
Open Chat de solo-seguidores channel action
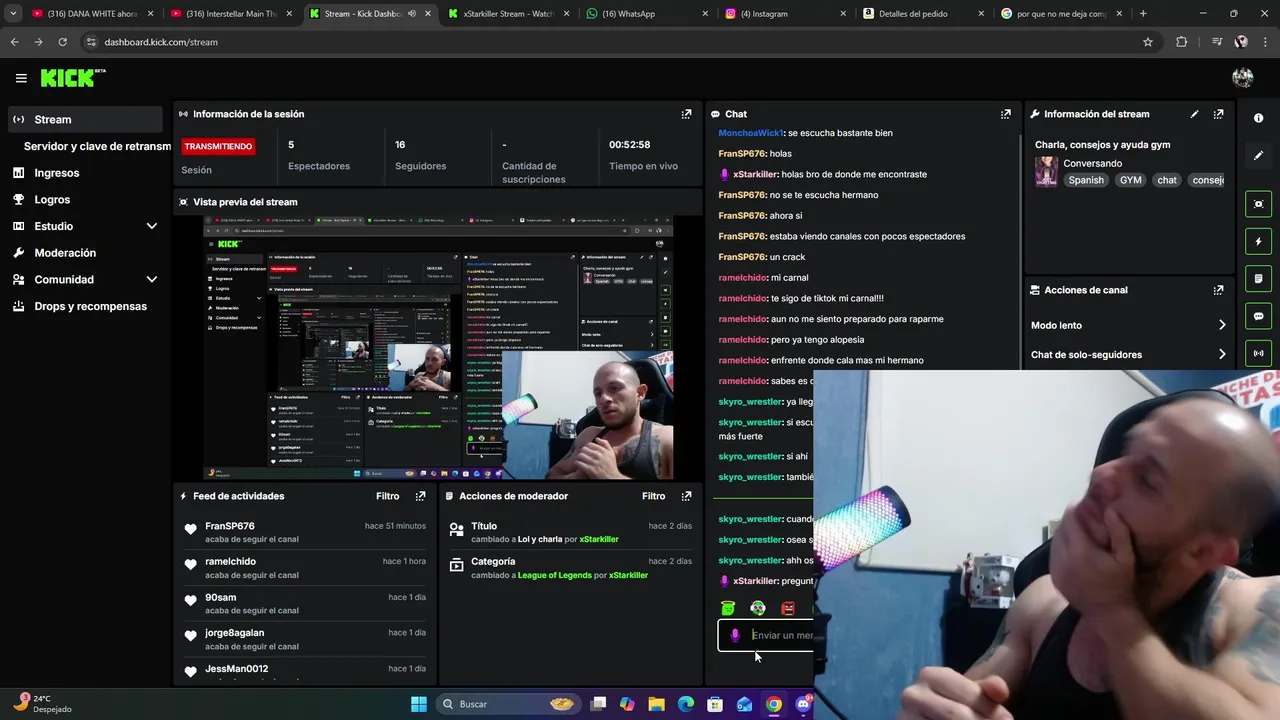point(1128,354)
